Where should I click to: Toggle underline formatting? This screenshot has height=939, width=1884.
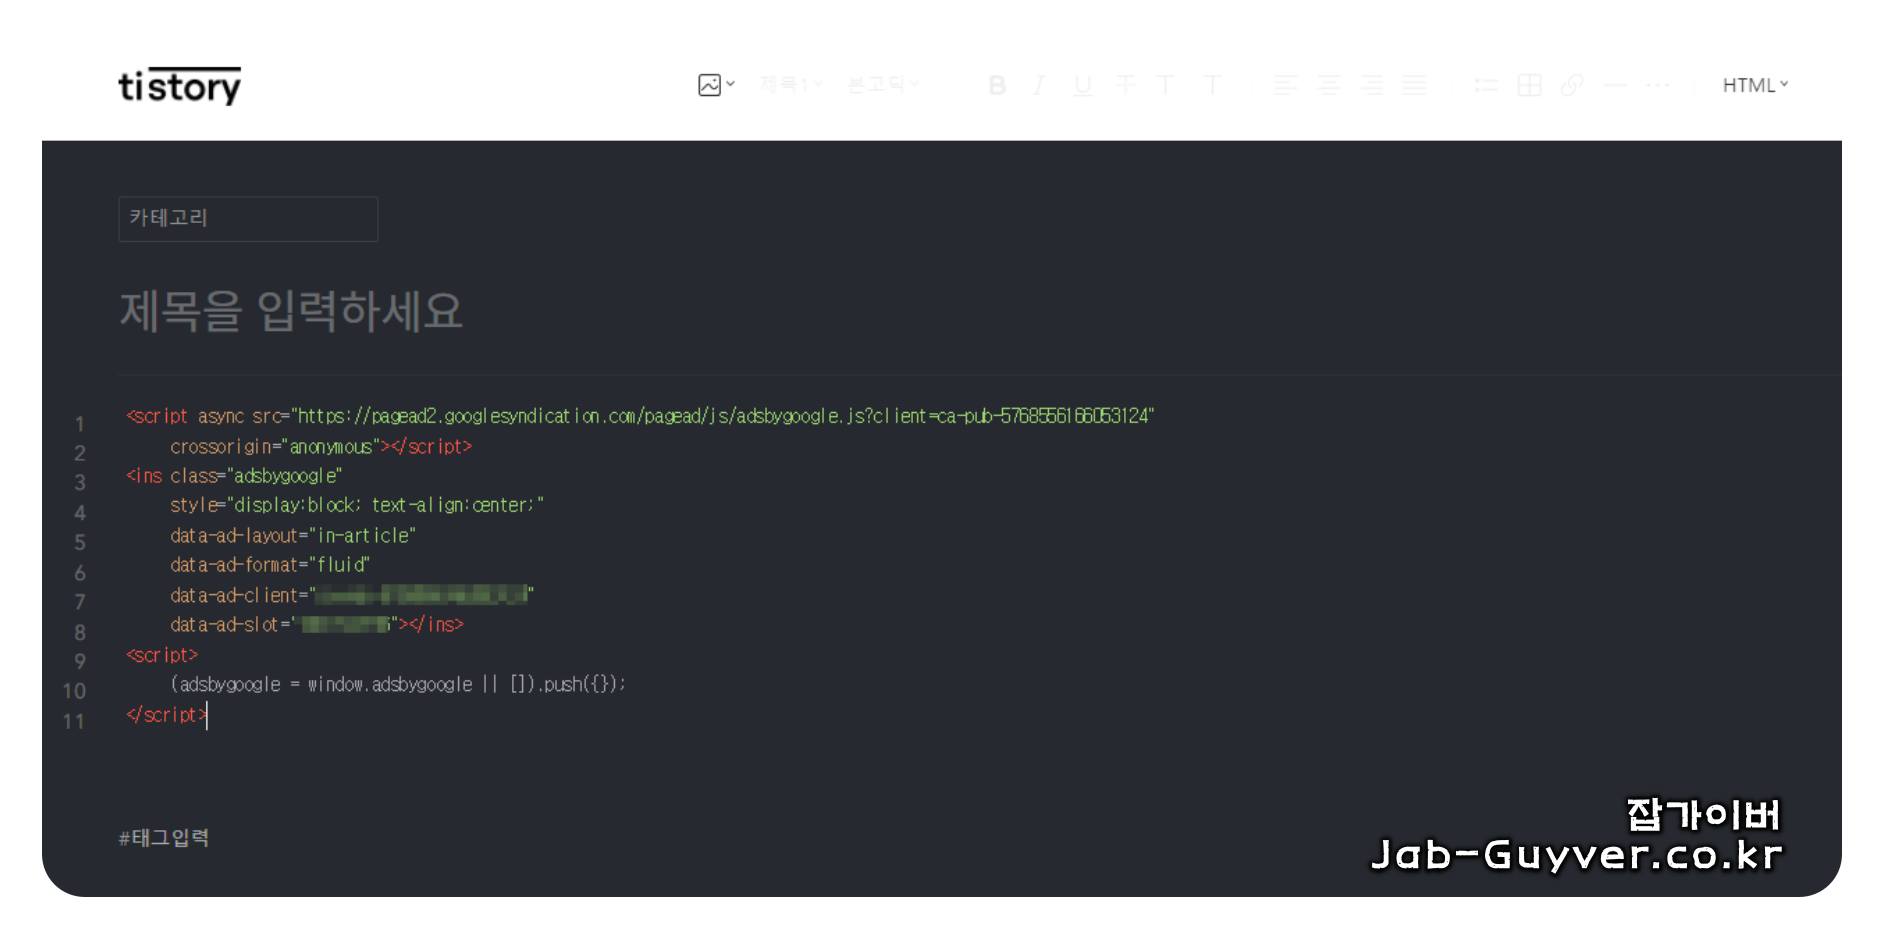1082,85
